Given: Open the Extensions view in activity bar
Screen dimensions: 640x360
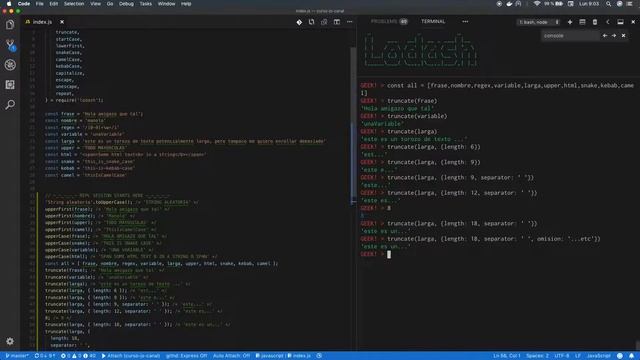Looking at the screenshot, I should coord(10,84).
